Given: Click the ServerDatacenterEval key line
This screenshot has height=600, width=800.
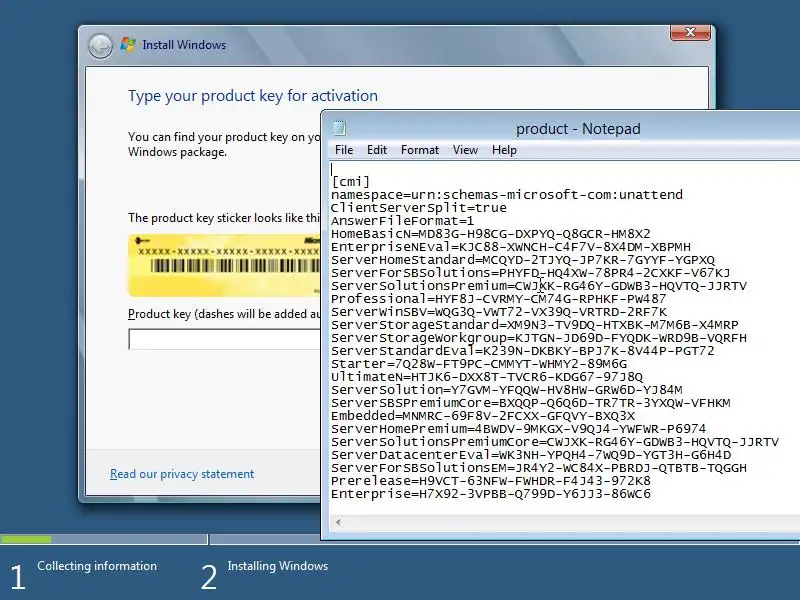Looking at the screenshot, I should [531, 455].
